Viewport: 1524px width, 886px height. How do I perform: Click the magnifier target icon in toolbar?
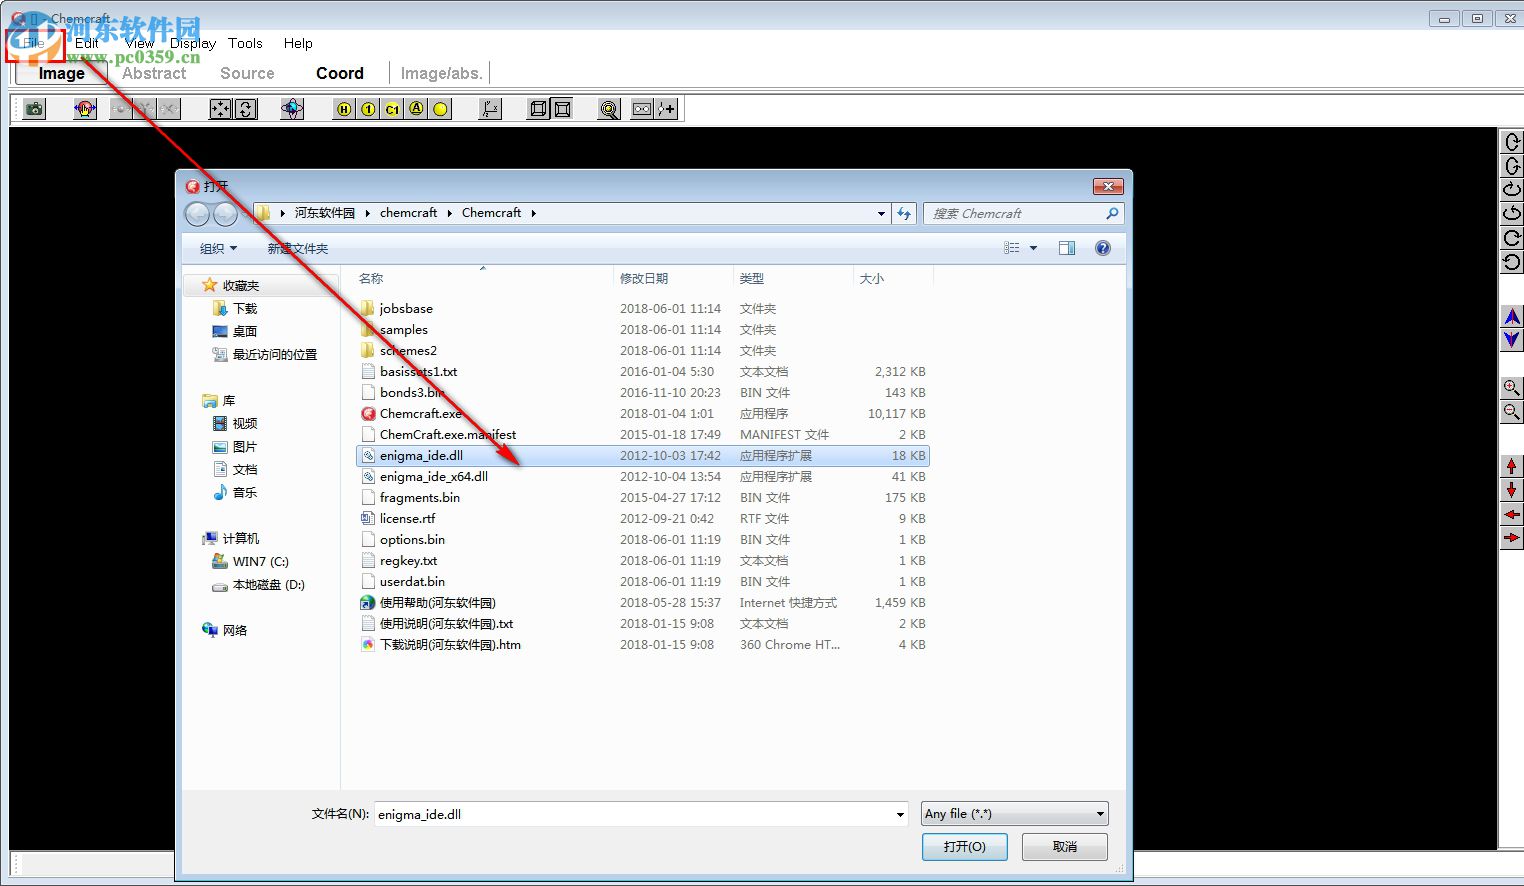pos(609,109)
